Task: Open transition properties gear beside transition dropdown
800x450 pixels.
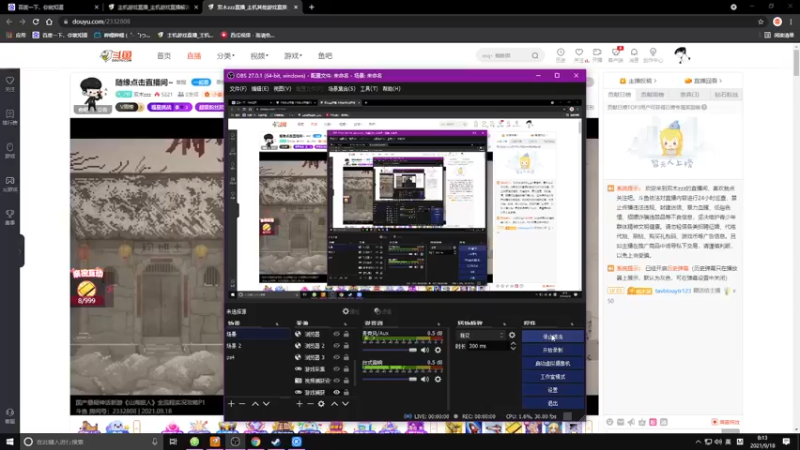Action: tap(512, 335)
